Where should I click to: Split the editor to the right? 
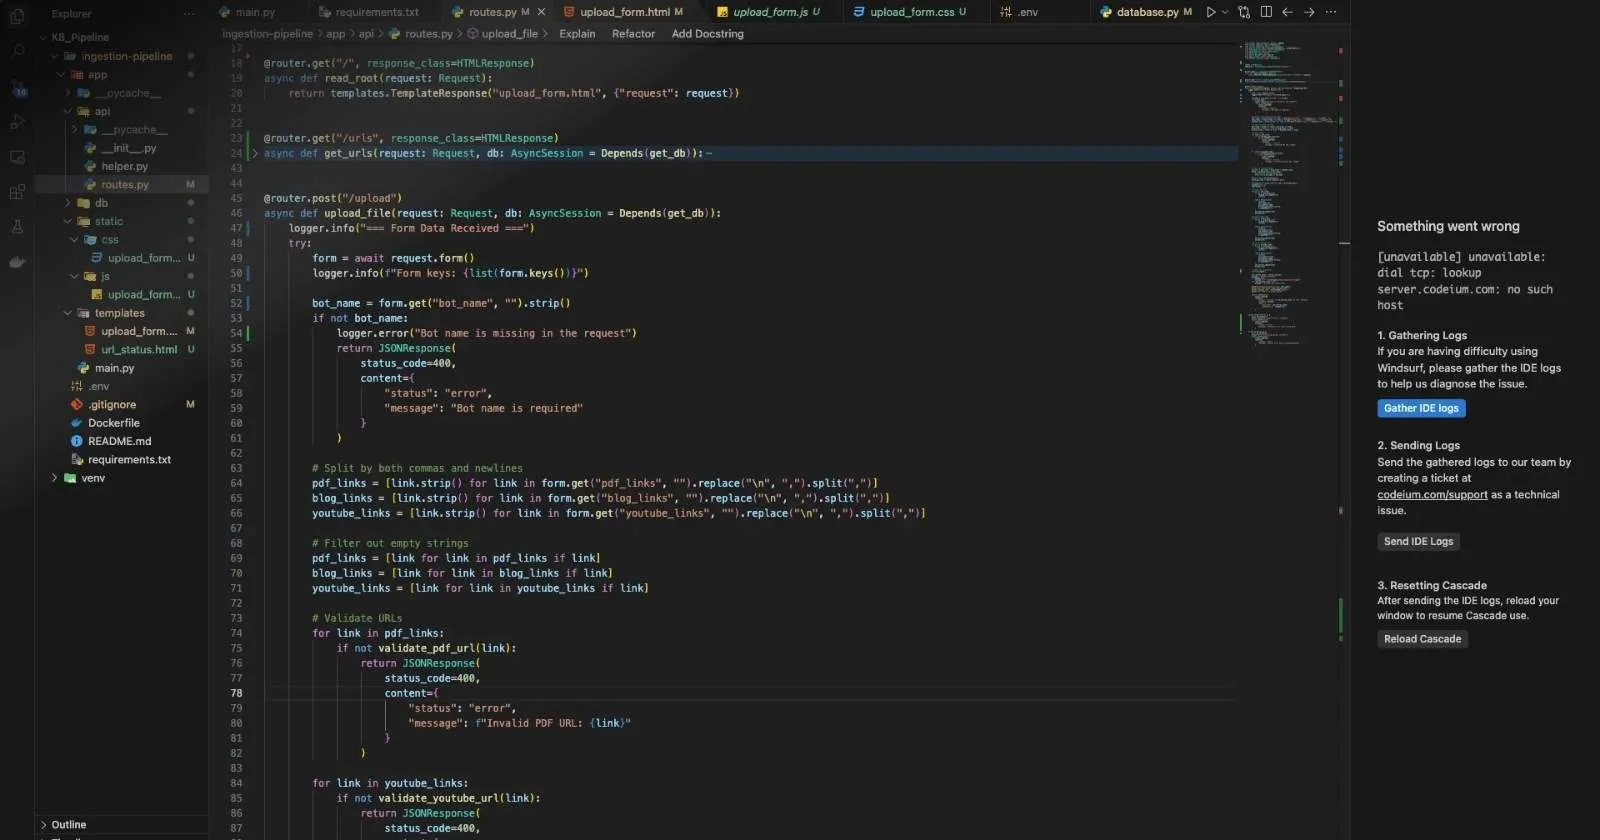[x=1266, y=12]
